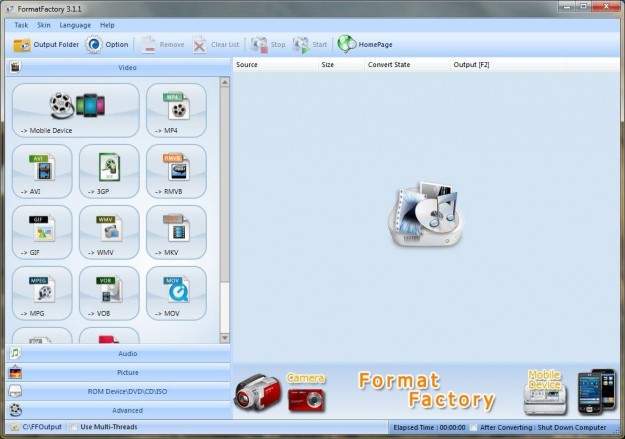Click the Remove toolbar button
Screen dimensions: 625x439
tap(162, 45)
